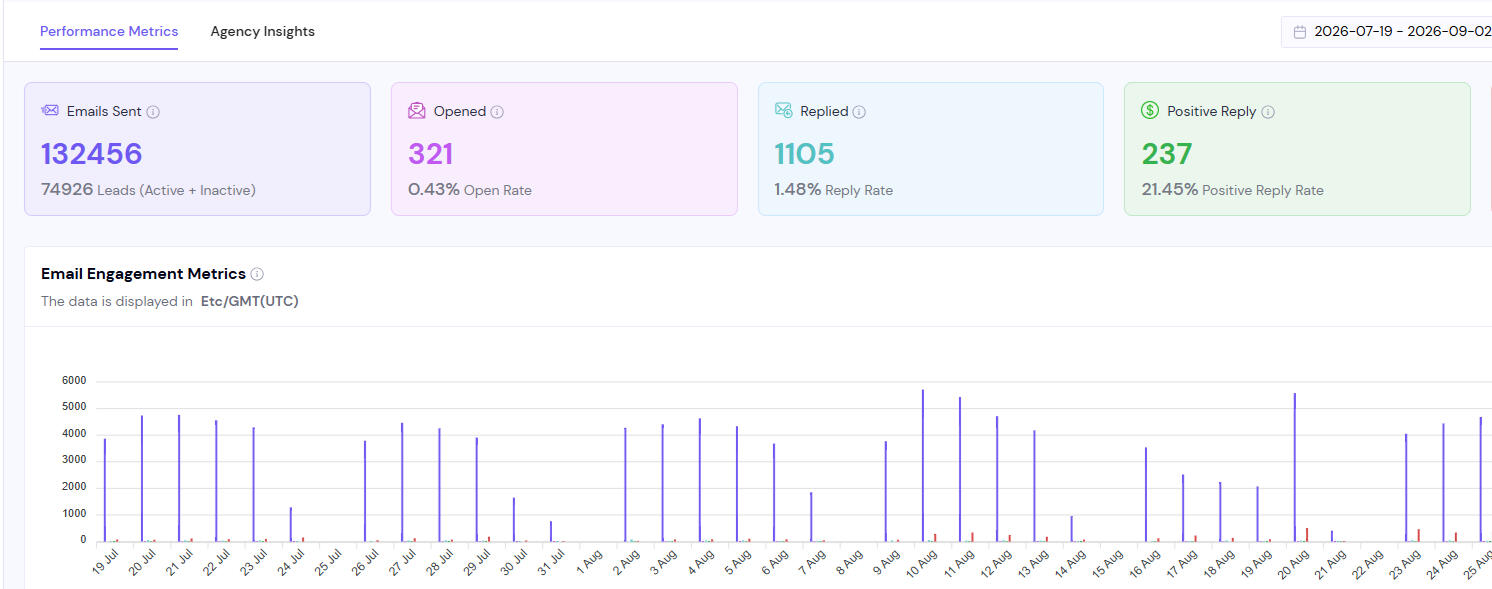Screen dimensions: 1492x589
Task: Select the 31 Jul sent bar
Action: click(551, 531)
